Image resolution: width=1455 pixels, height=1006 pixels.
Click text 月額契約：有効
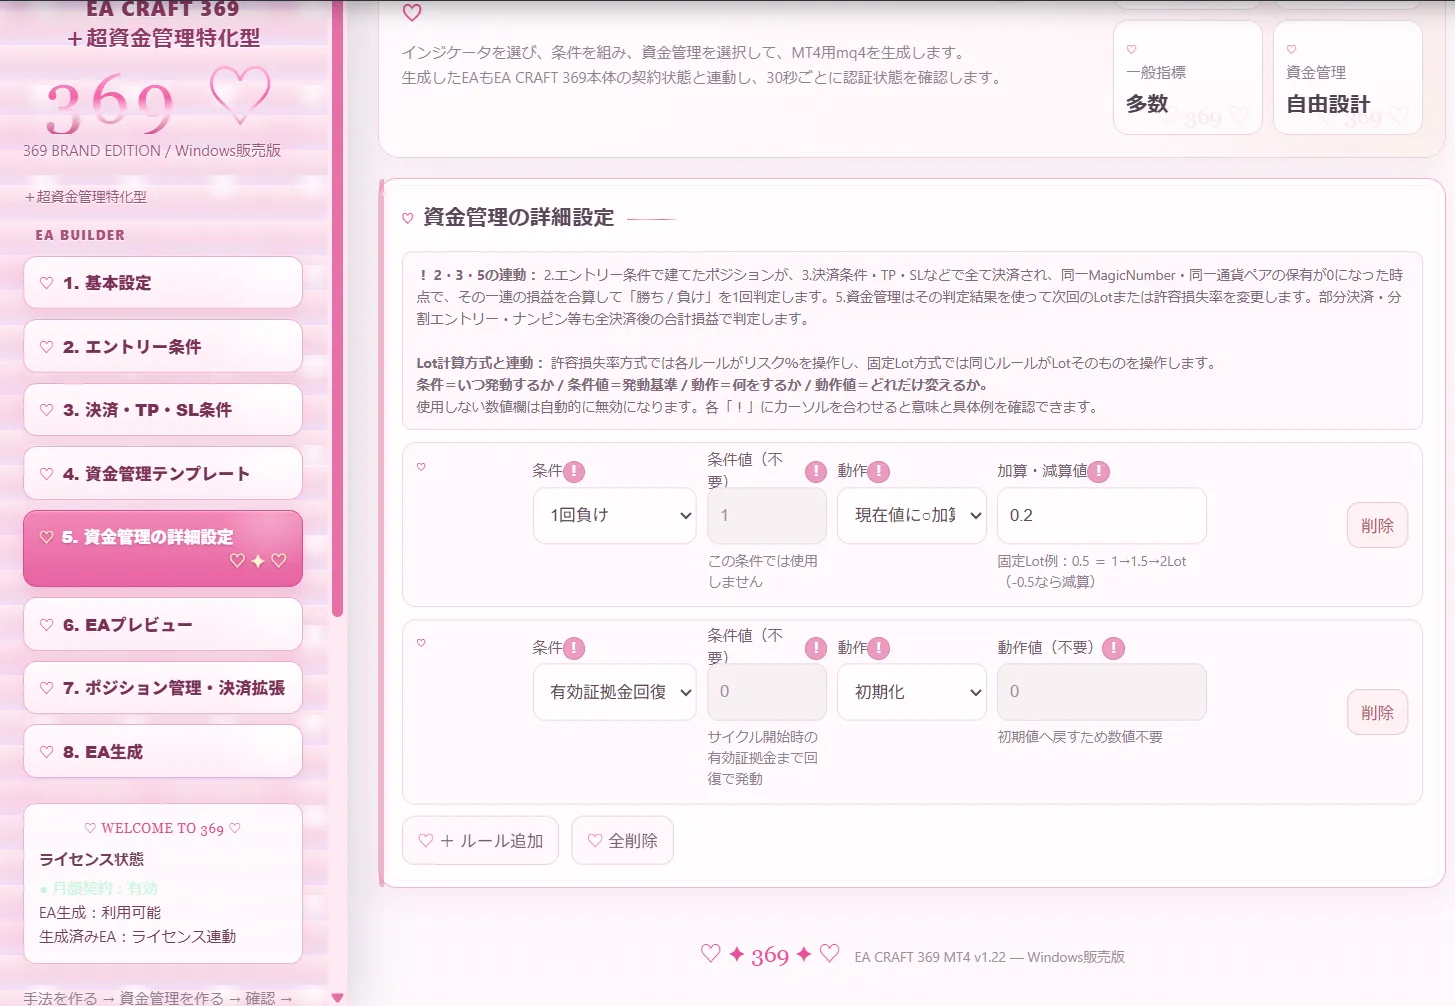[x=105, y=888]
